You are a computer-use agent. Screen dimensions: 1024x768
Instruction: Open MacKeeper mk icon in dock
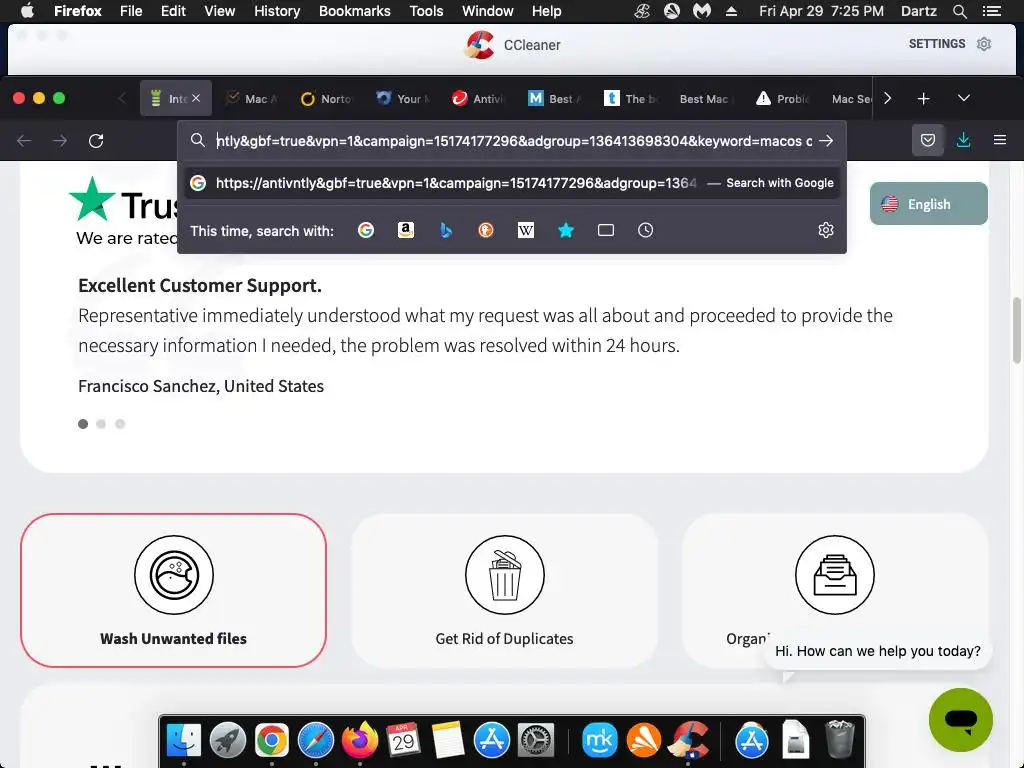[600, 741]
